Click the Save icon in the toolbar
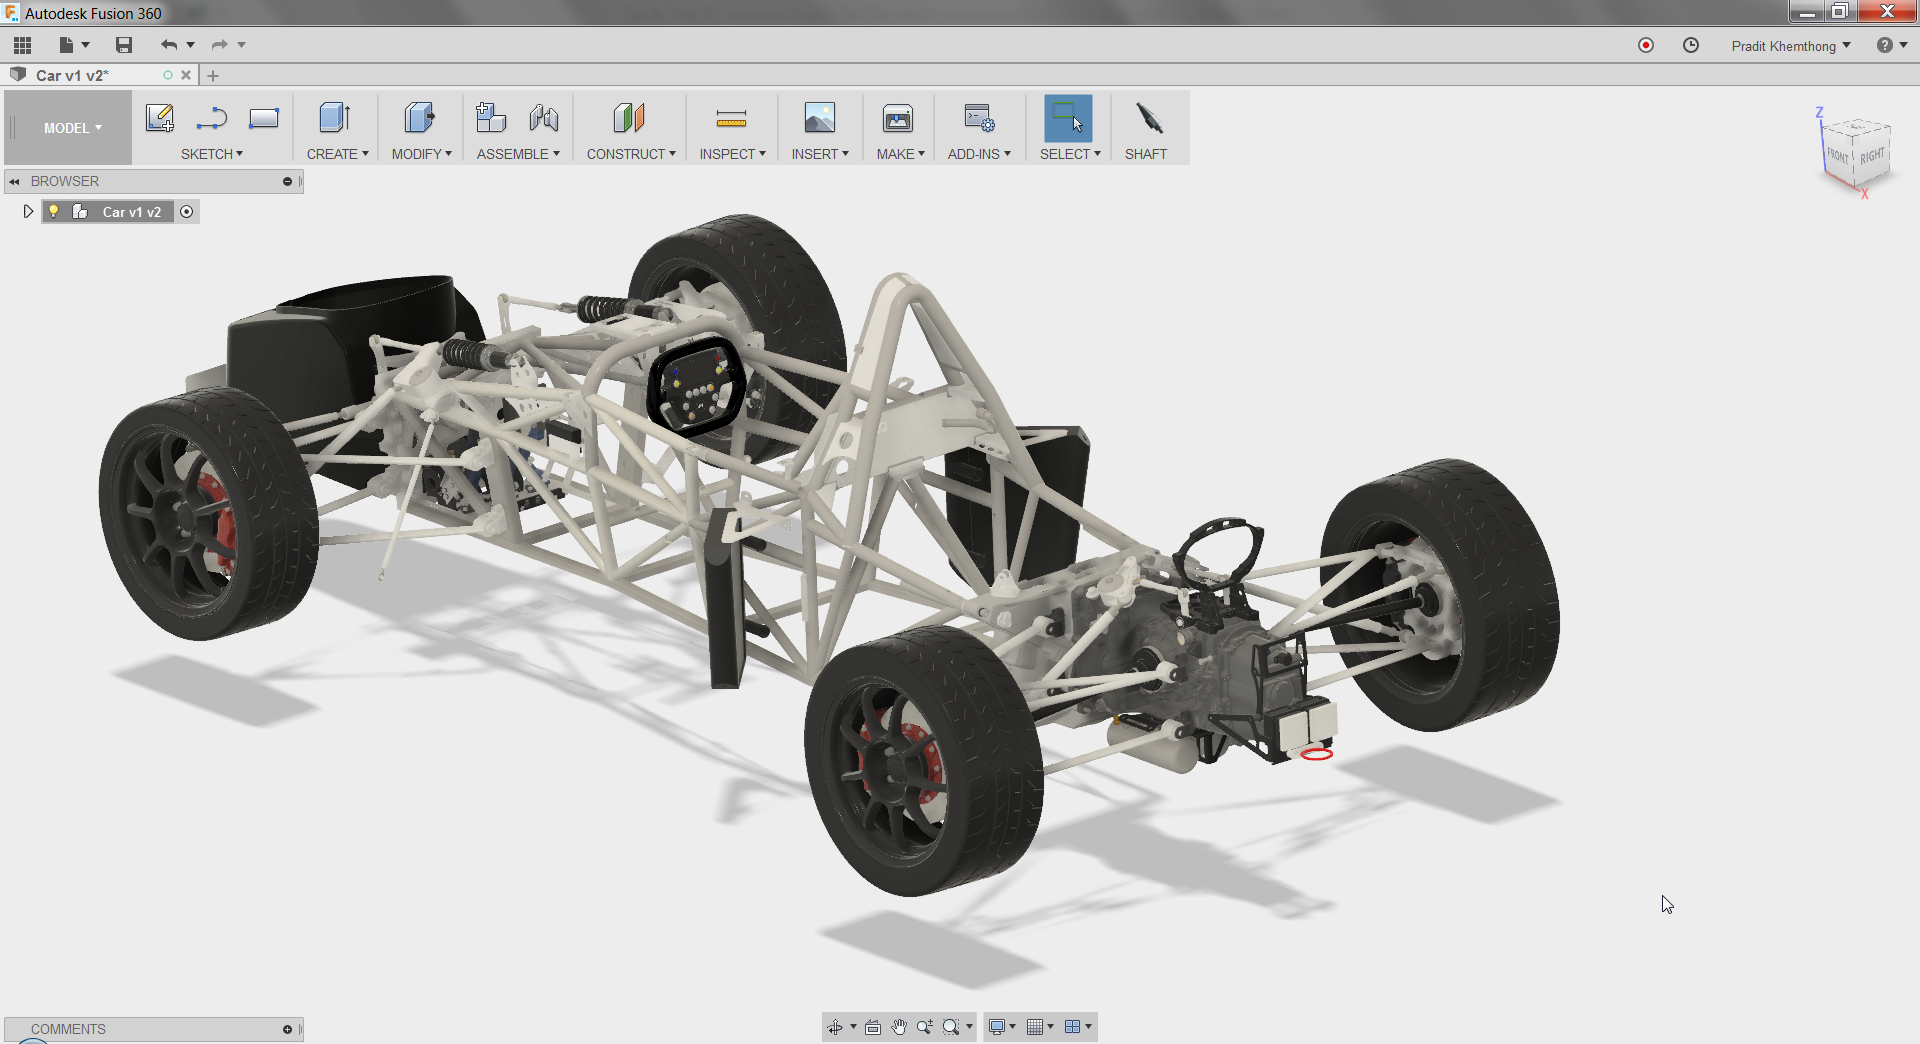The image size is (1920, 1044). pos(124,45)
